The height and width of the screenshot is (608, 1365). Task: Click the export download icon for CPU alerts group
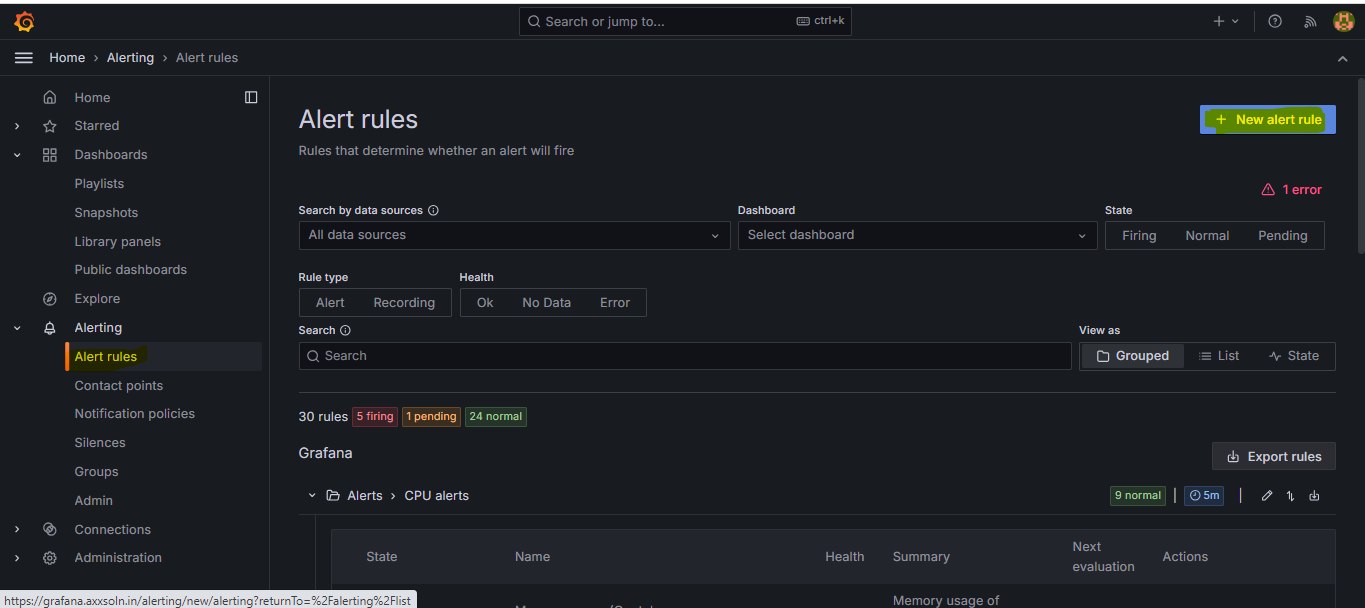1314,496
